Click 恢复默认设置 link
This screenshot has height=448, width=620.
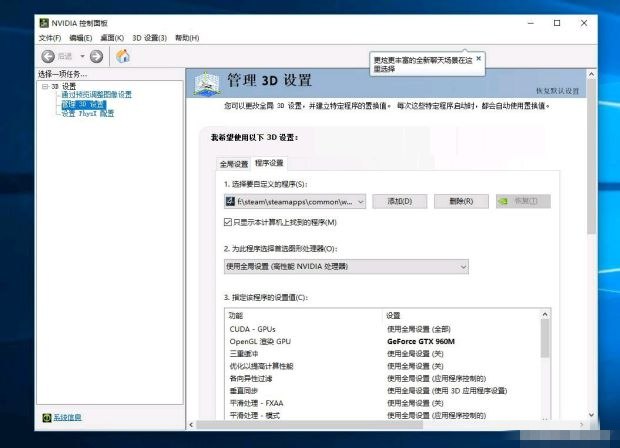click(557, 91)
